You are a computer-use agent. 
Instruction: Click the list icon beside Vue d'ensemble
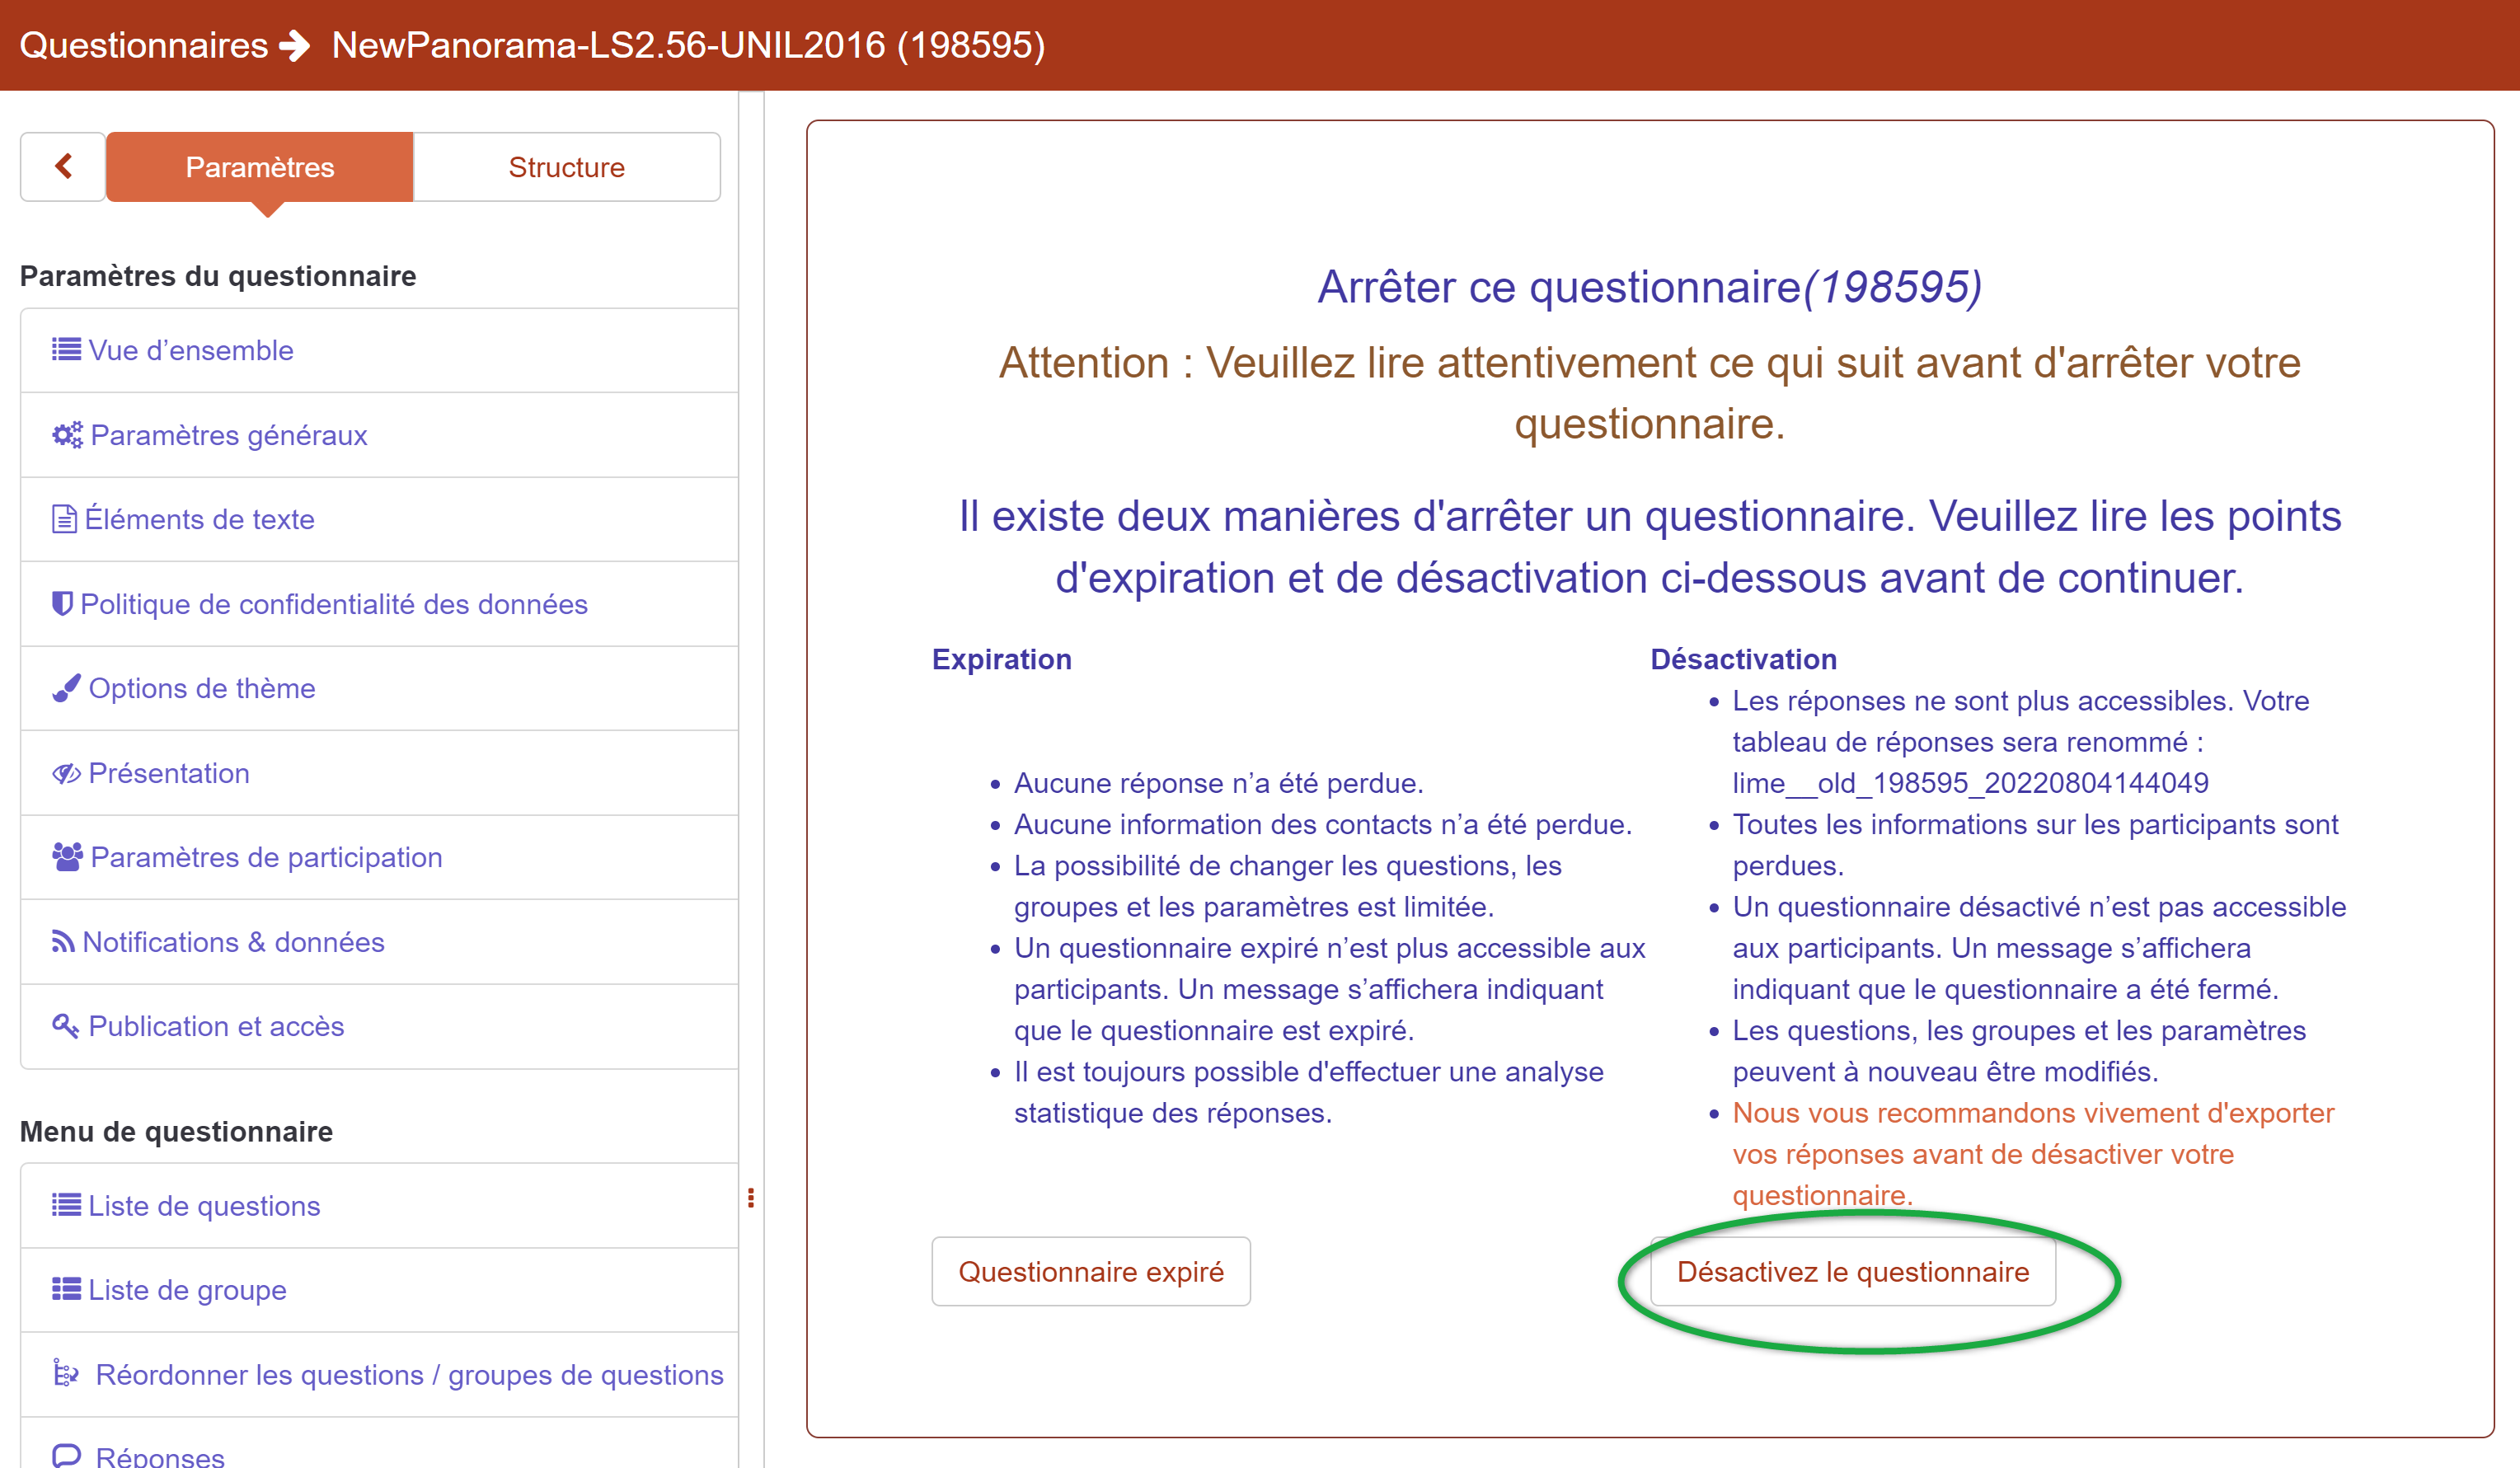point(66,350)
